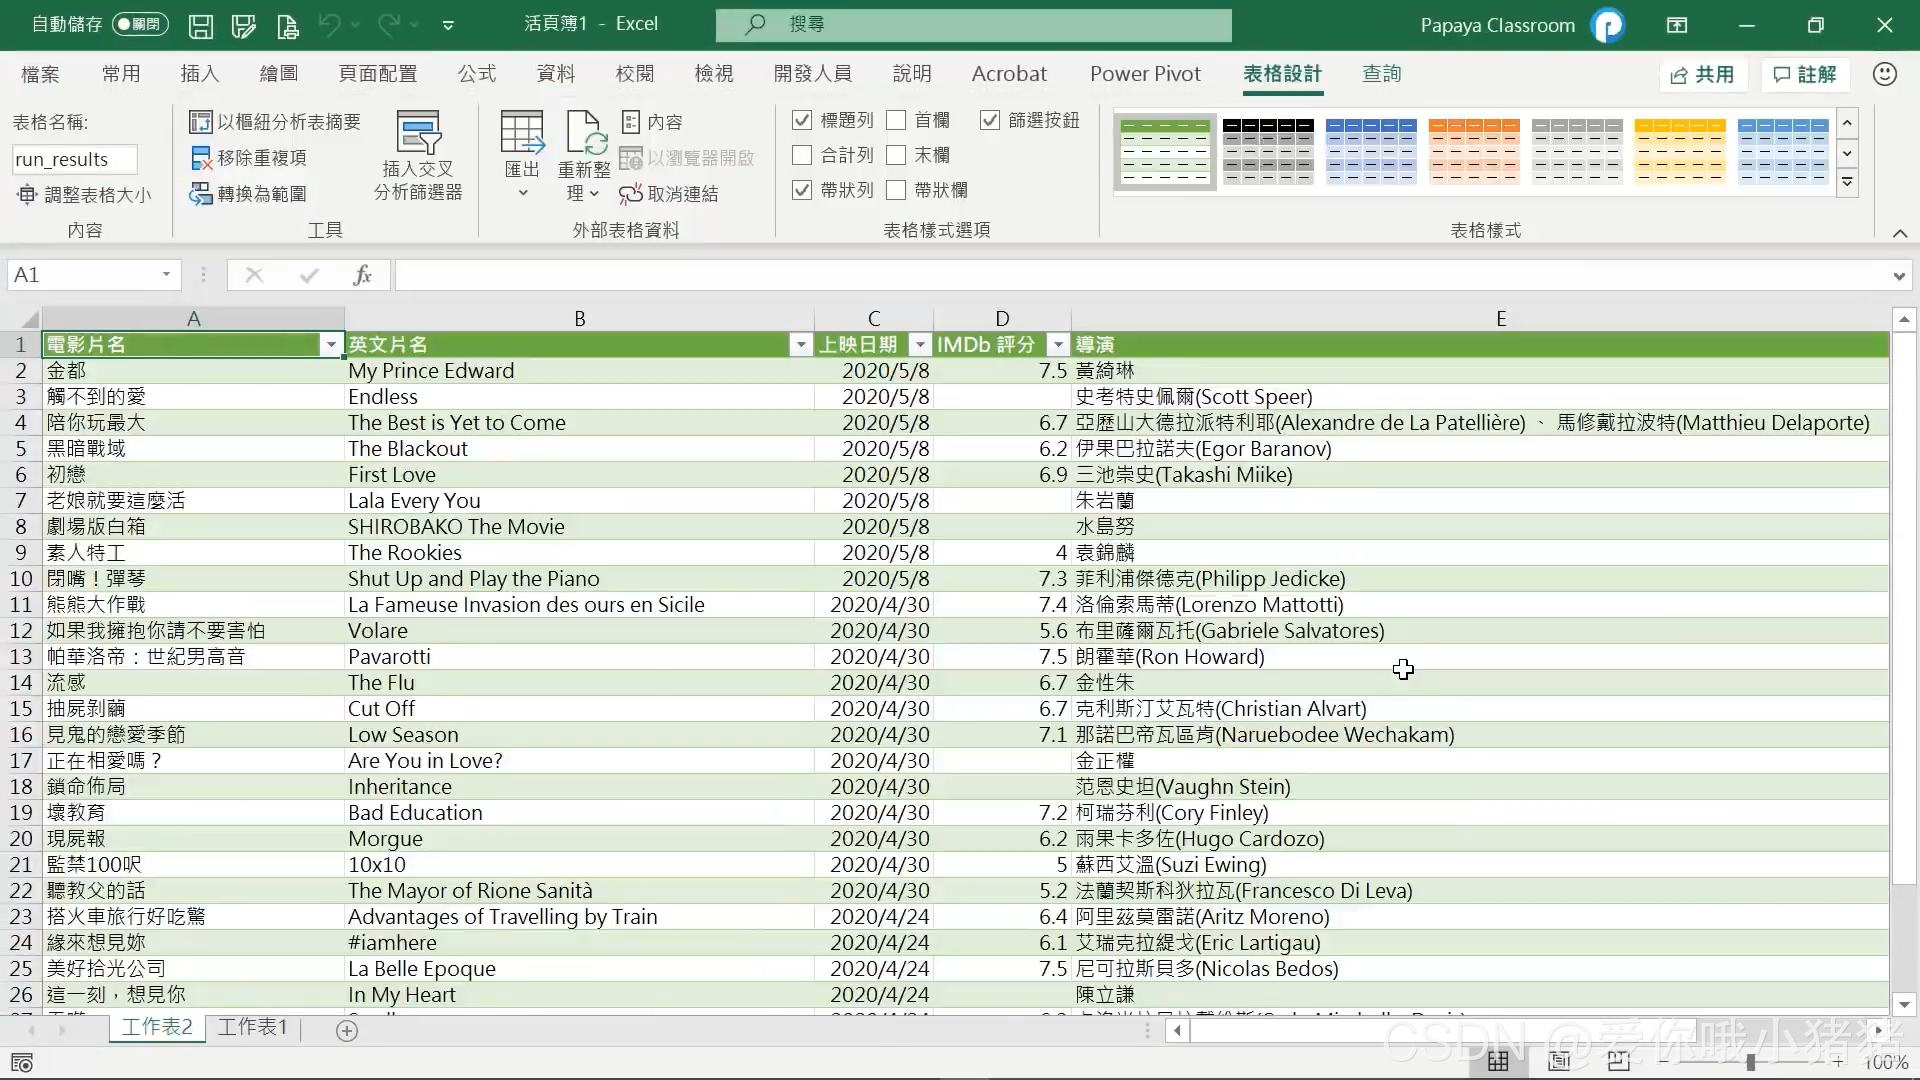Click the Undo arrow icon
This screenshot has width=1920, height=1080.
(x=329, y=25)
